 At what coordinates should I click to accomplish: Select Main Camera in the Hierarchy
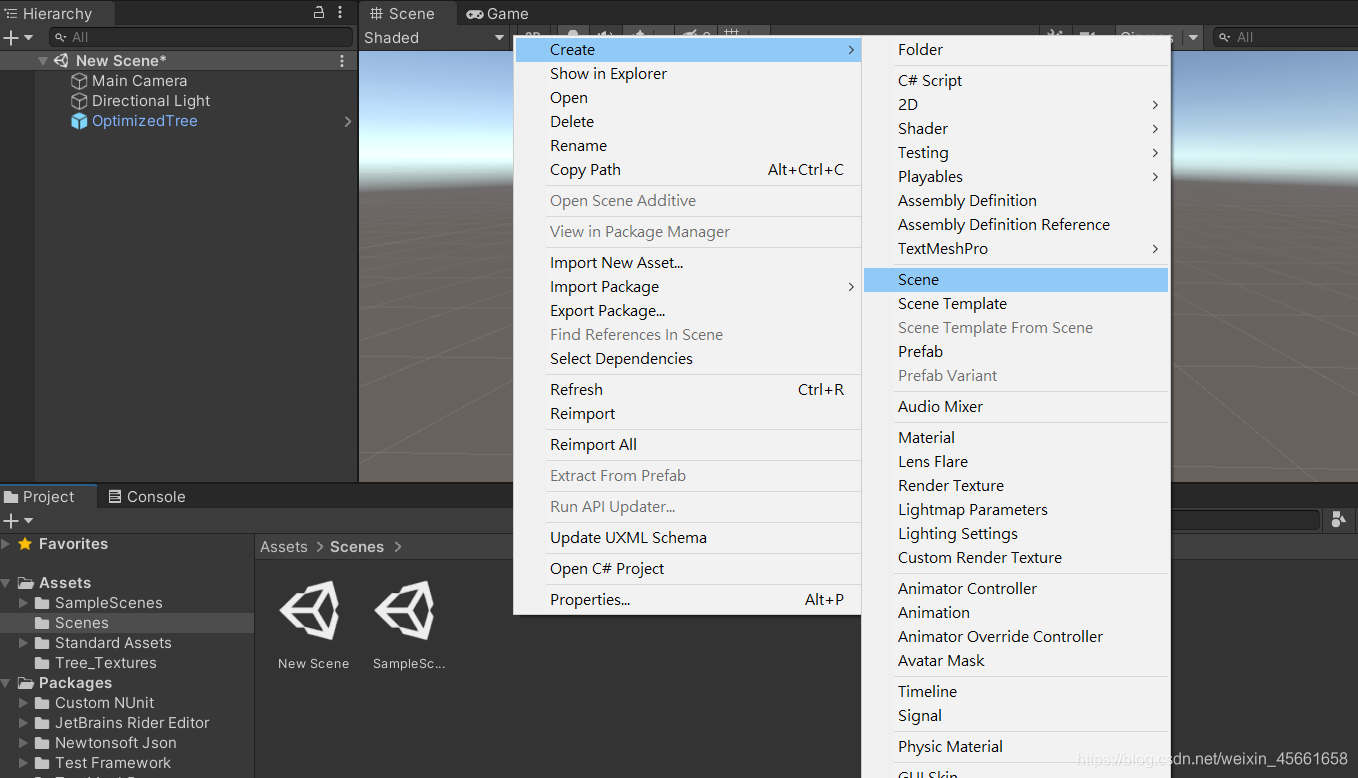tap(139, 81)
